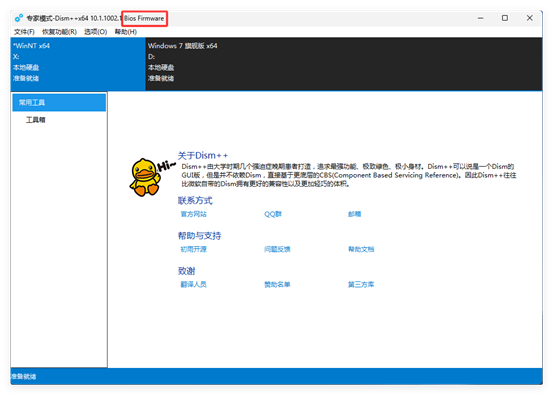Open the 恢复功能(R) menu

pos(59,32)
